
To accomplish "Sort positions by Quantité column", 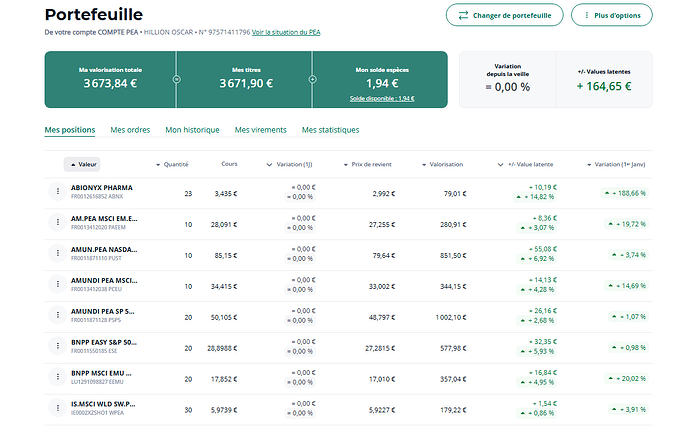I will (x=173, y=164).
